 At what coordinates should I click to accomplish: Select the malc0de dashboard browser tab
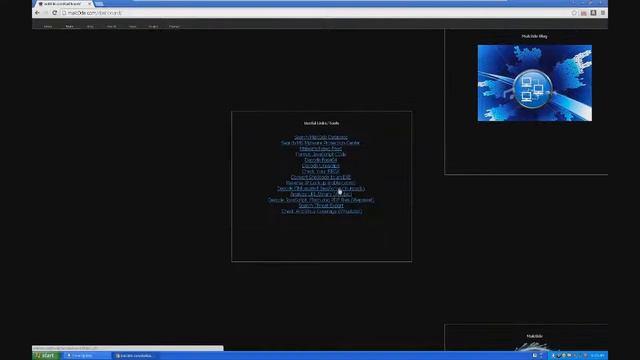click(x=63, y=4)
